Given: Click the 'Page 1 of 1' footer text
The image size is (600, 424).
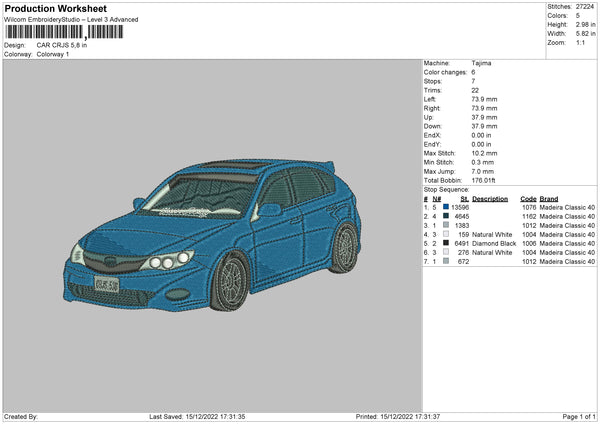Looking at the screenshot, I should pyautogui.click(x=579, y=417).
